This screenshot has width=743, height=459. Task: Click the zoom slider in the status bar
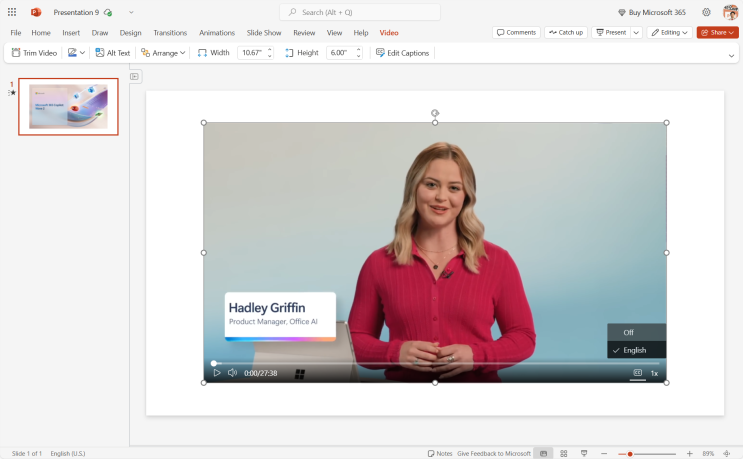[630, 453]
